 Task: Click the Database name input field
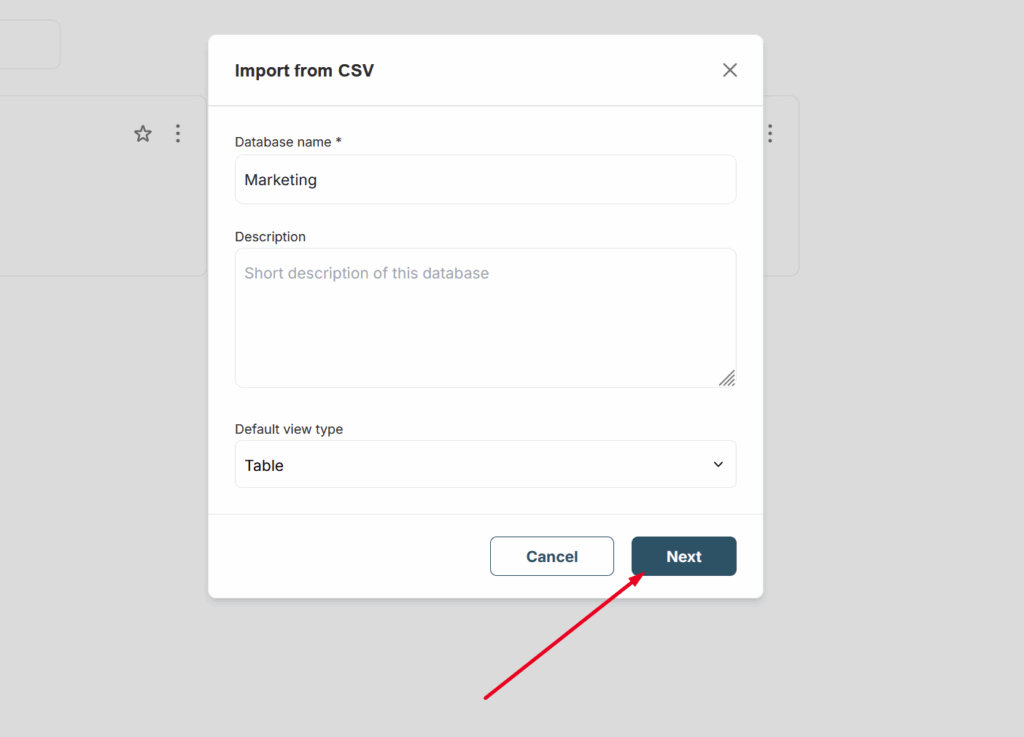485,180
